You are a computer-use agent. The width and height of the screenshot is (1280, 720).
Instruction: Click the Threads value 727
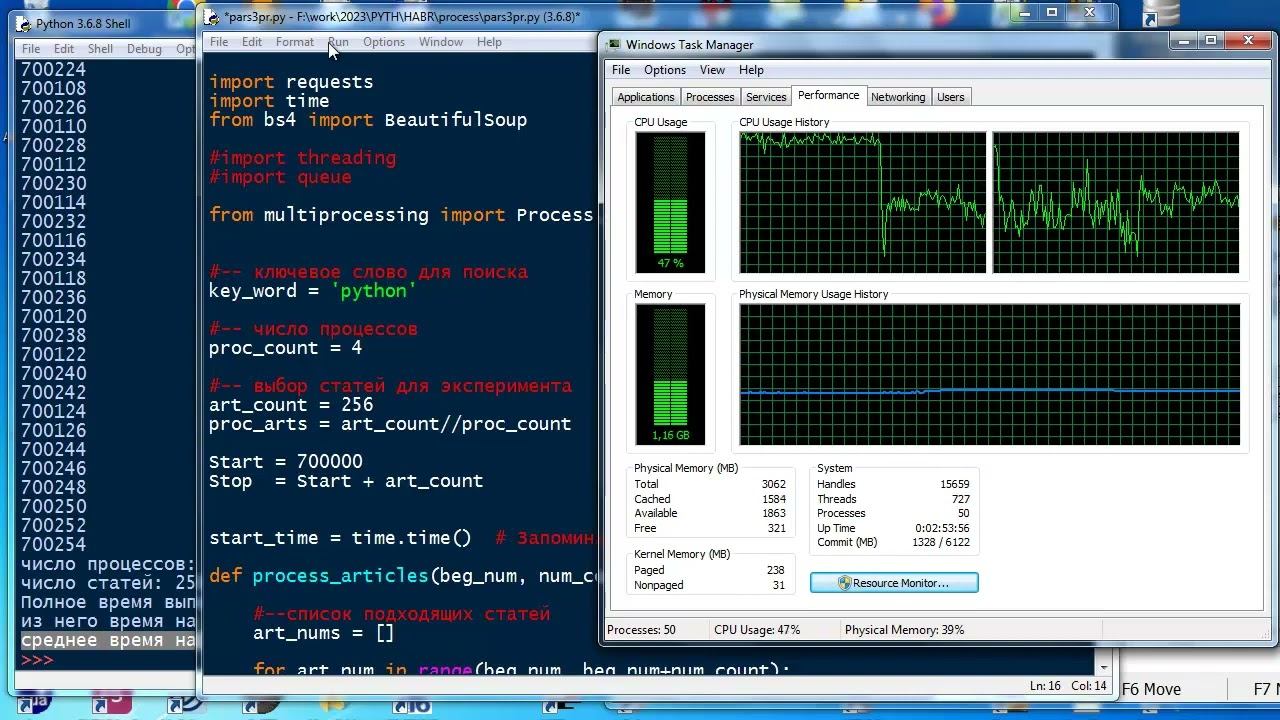[960, 499]
